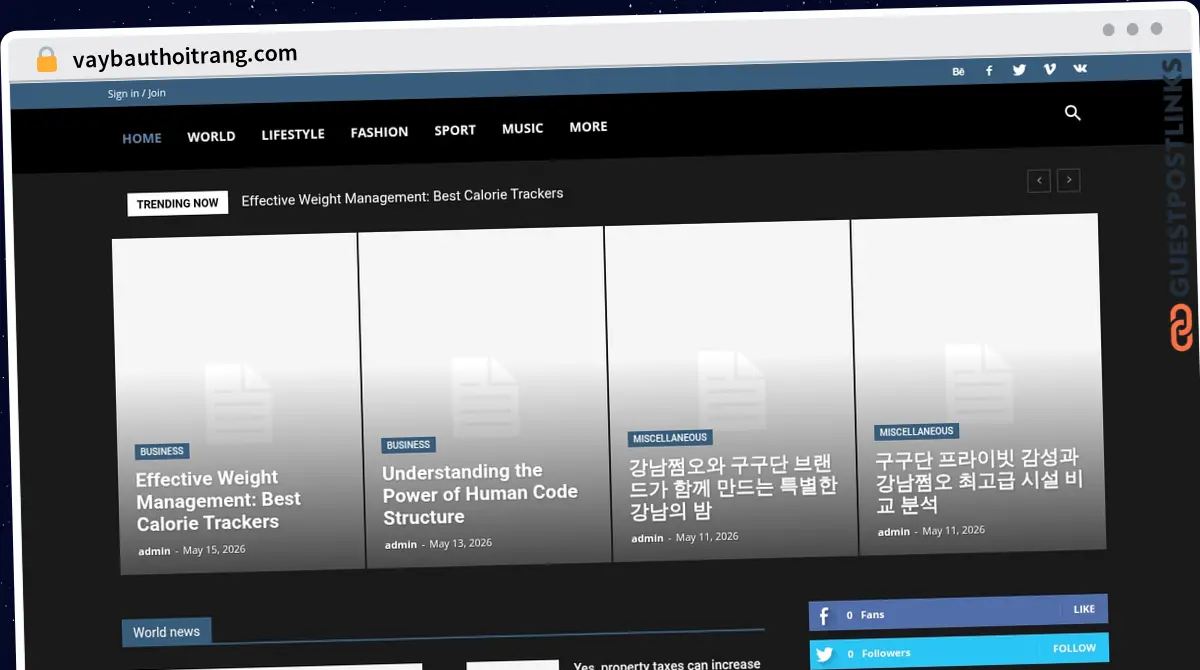Open the 구구단 프라이빗 감성과 article title
Viewport: 1200px width, 670px height.
(x=979, y=481)
